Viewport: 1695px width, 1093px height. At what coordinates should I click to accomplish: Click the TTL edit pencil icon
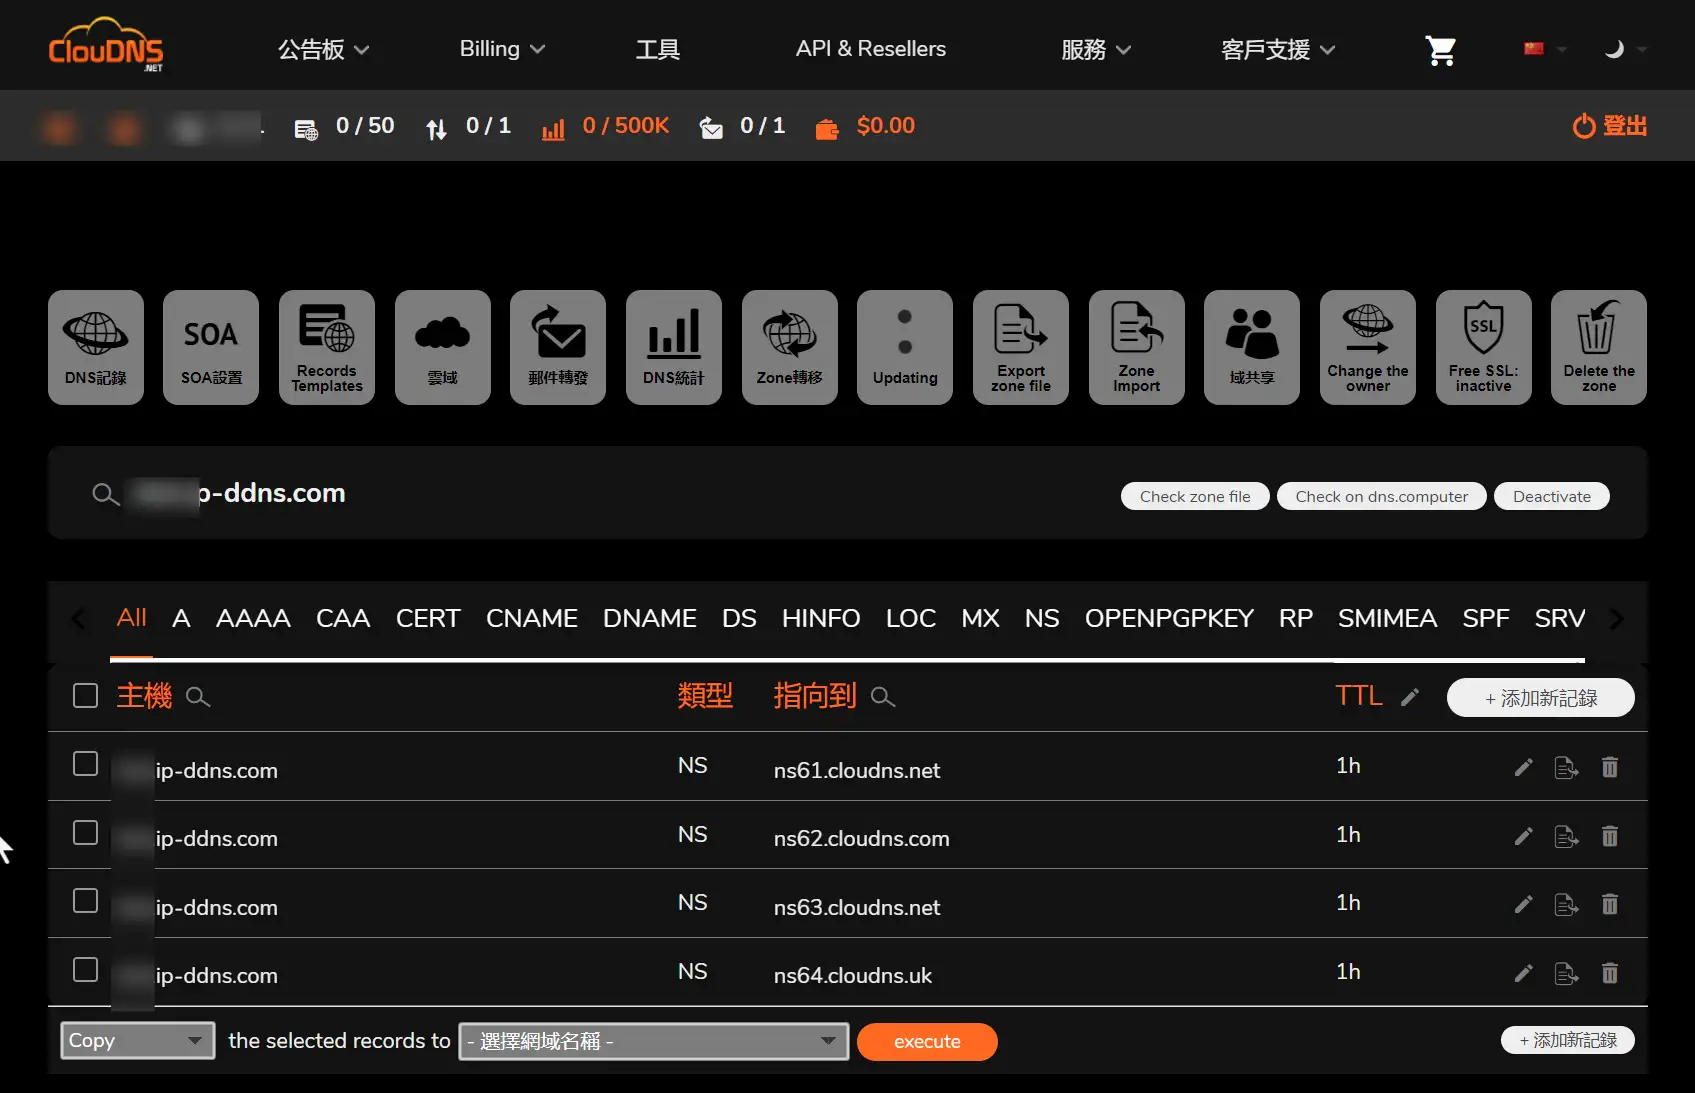pos(1410,697)
